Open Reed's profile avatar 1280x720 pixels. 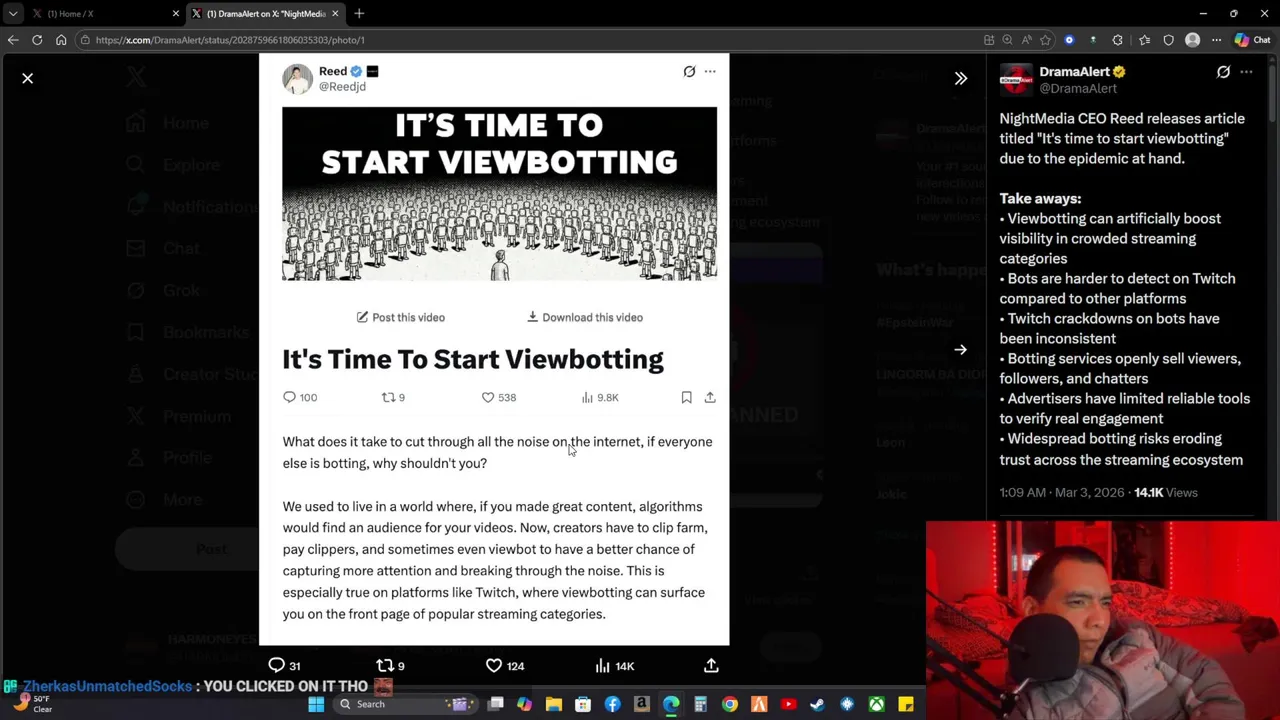point(297,78)
